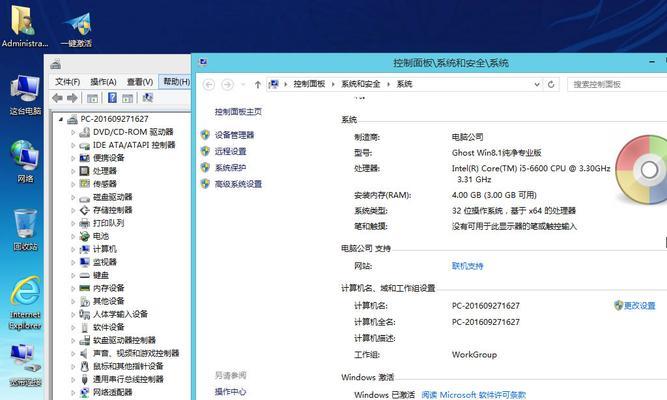Click the System window forward button
The image size is (667, 400).
tap(228, 85)
